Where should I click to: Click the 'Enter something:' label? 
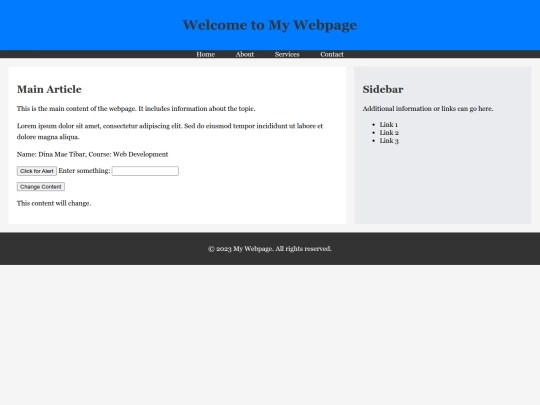(84, 171)
